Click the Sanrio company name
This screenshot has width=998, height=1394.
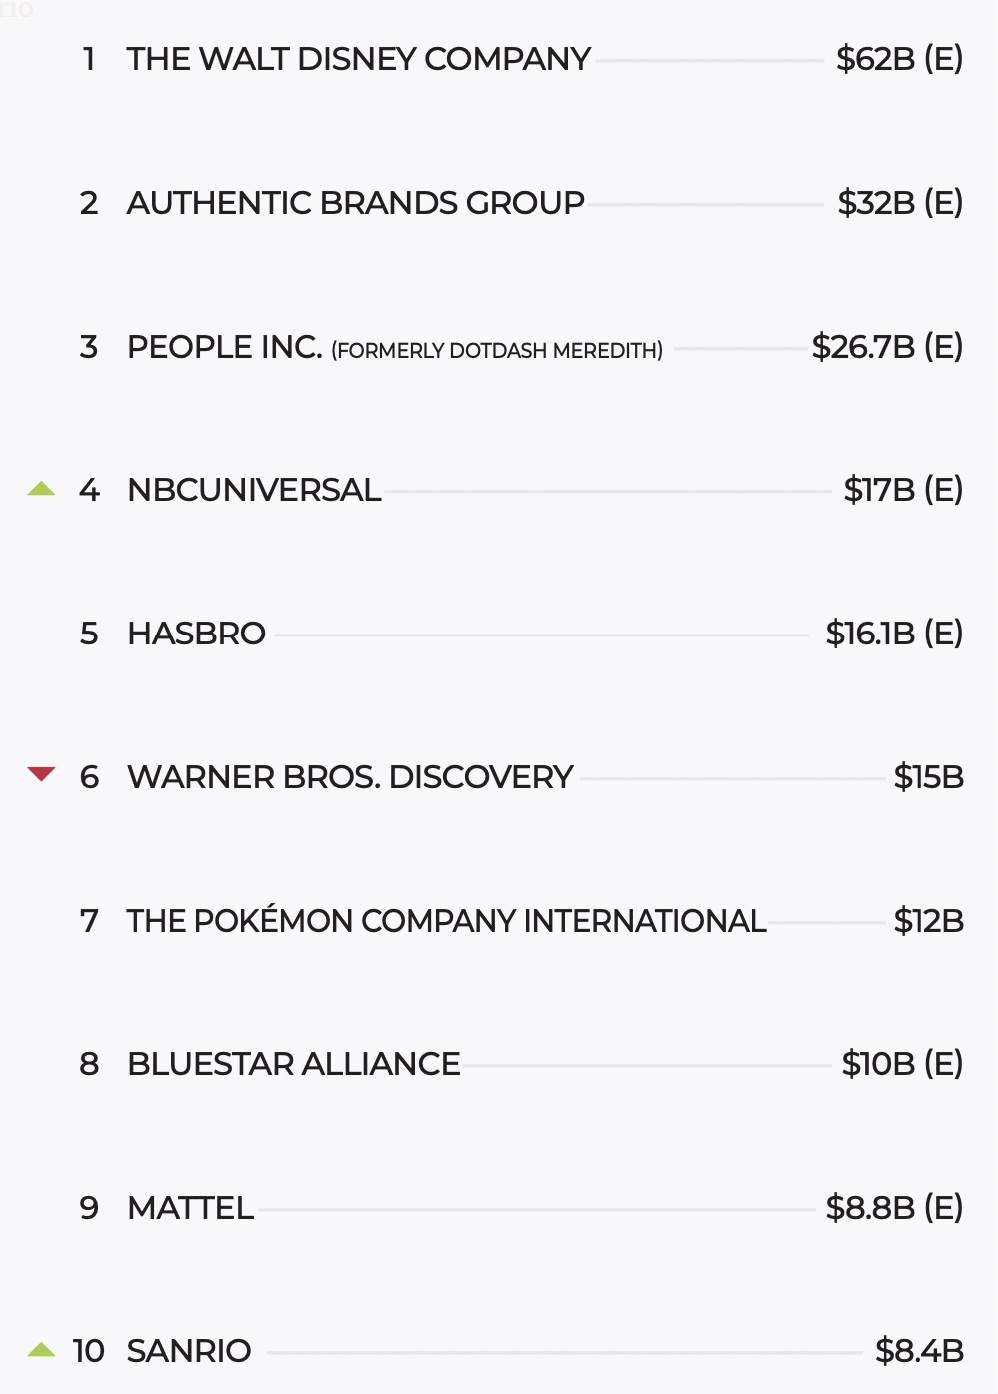point(189,1351)
